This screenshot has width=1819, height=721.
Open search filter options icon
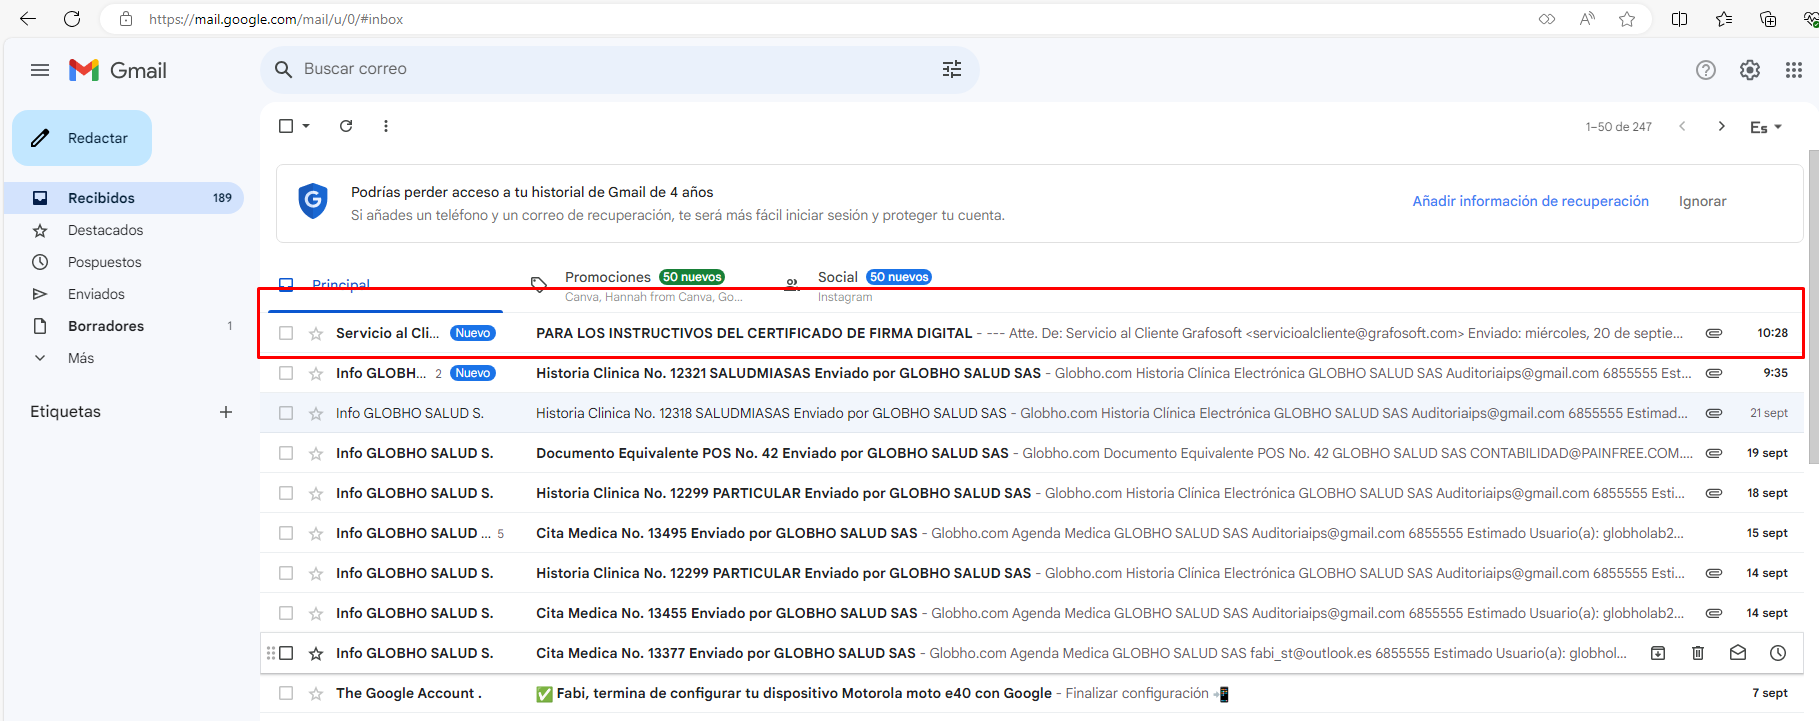coord(951,69)
